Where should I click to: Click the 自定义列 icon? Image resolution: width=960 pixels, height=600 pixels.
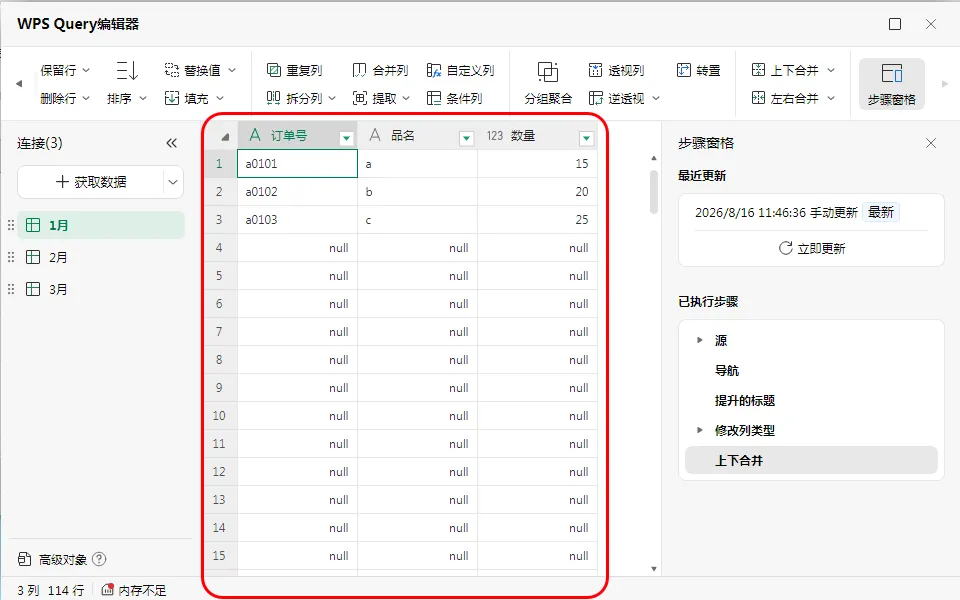click(x=433, y=70)
